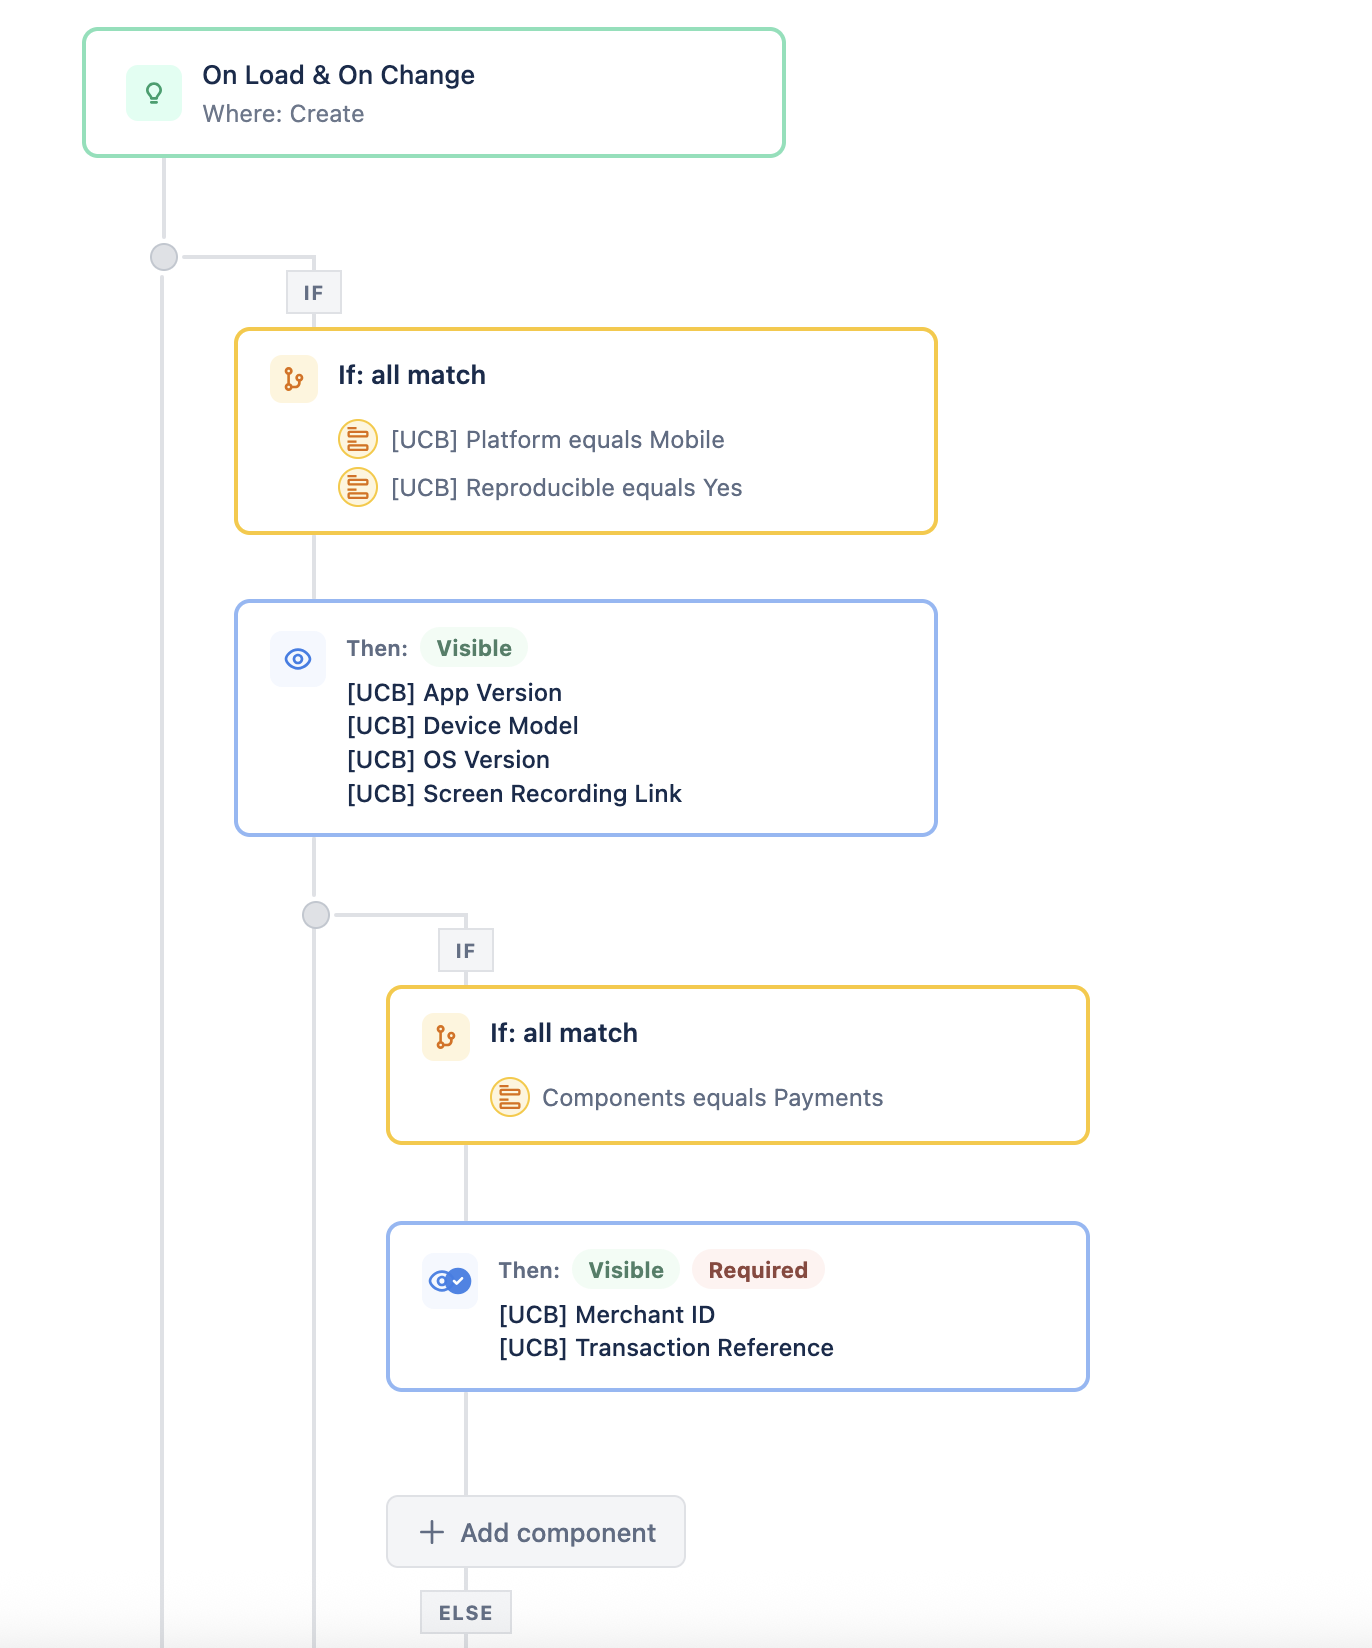Click the 'Where: Create' trigger subtitle
This screenshot has height=1648, width=1372.
(284, 114)
